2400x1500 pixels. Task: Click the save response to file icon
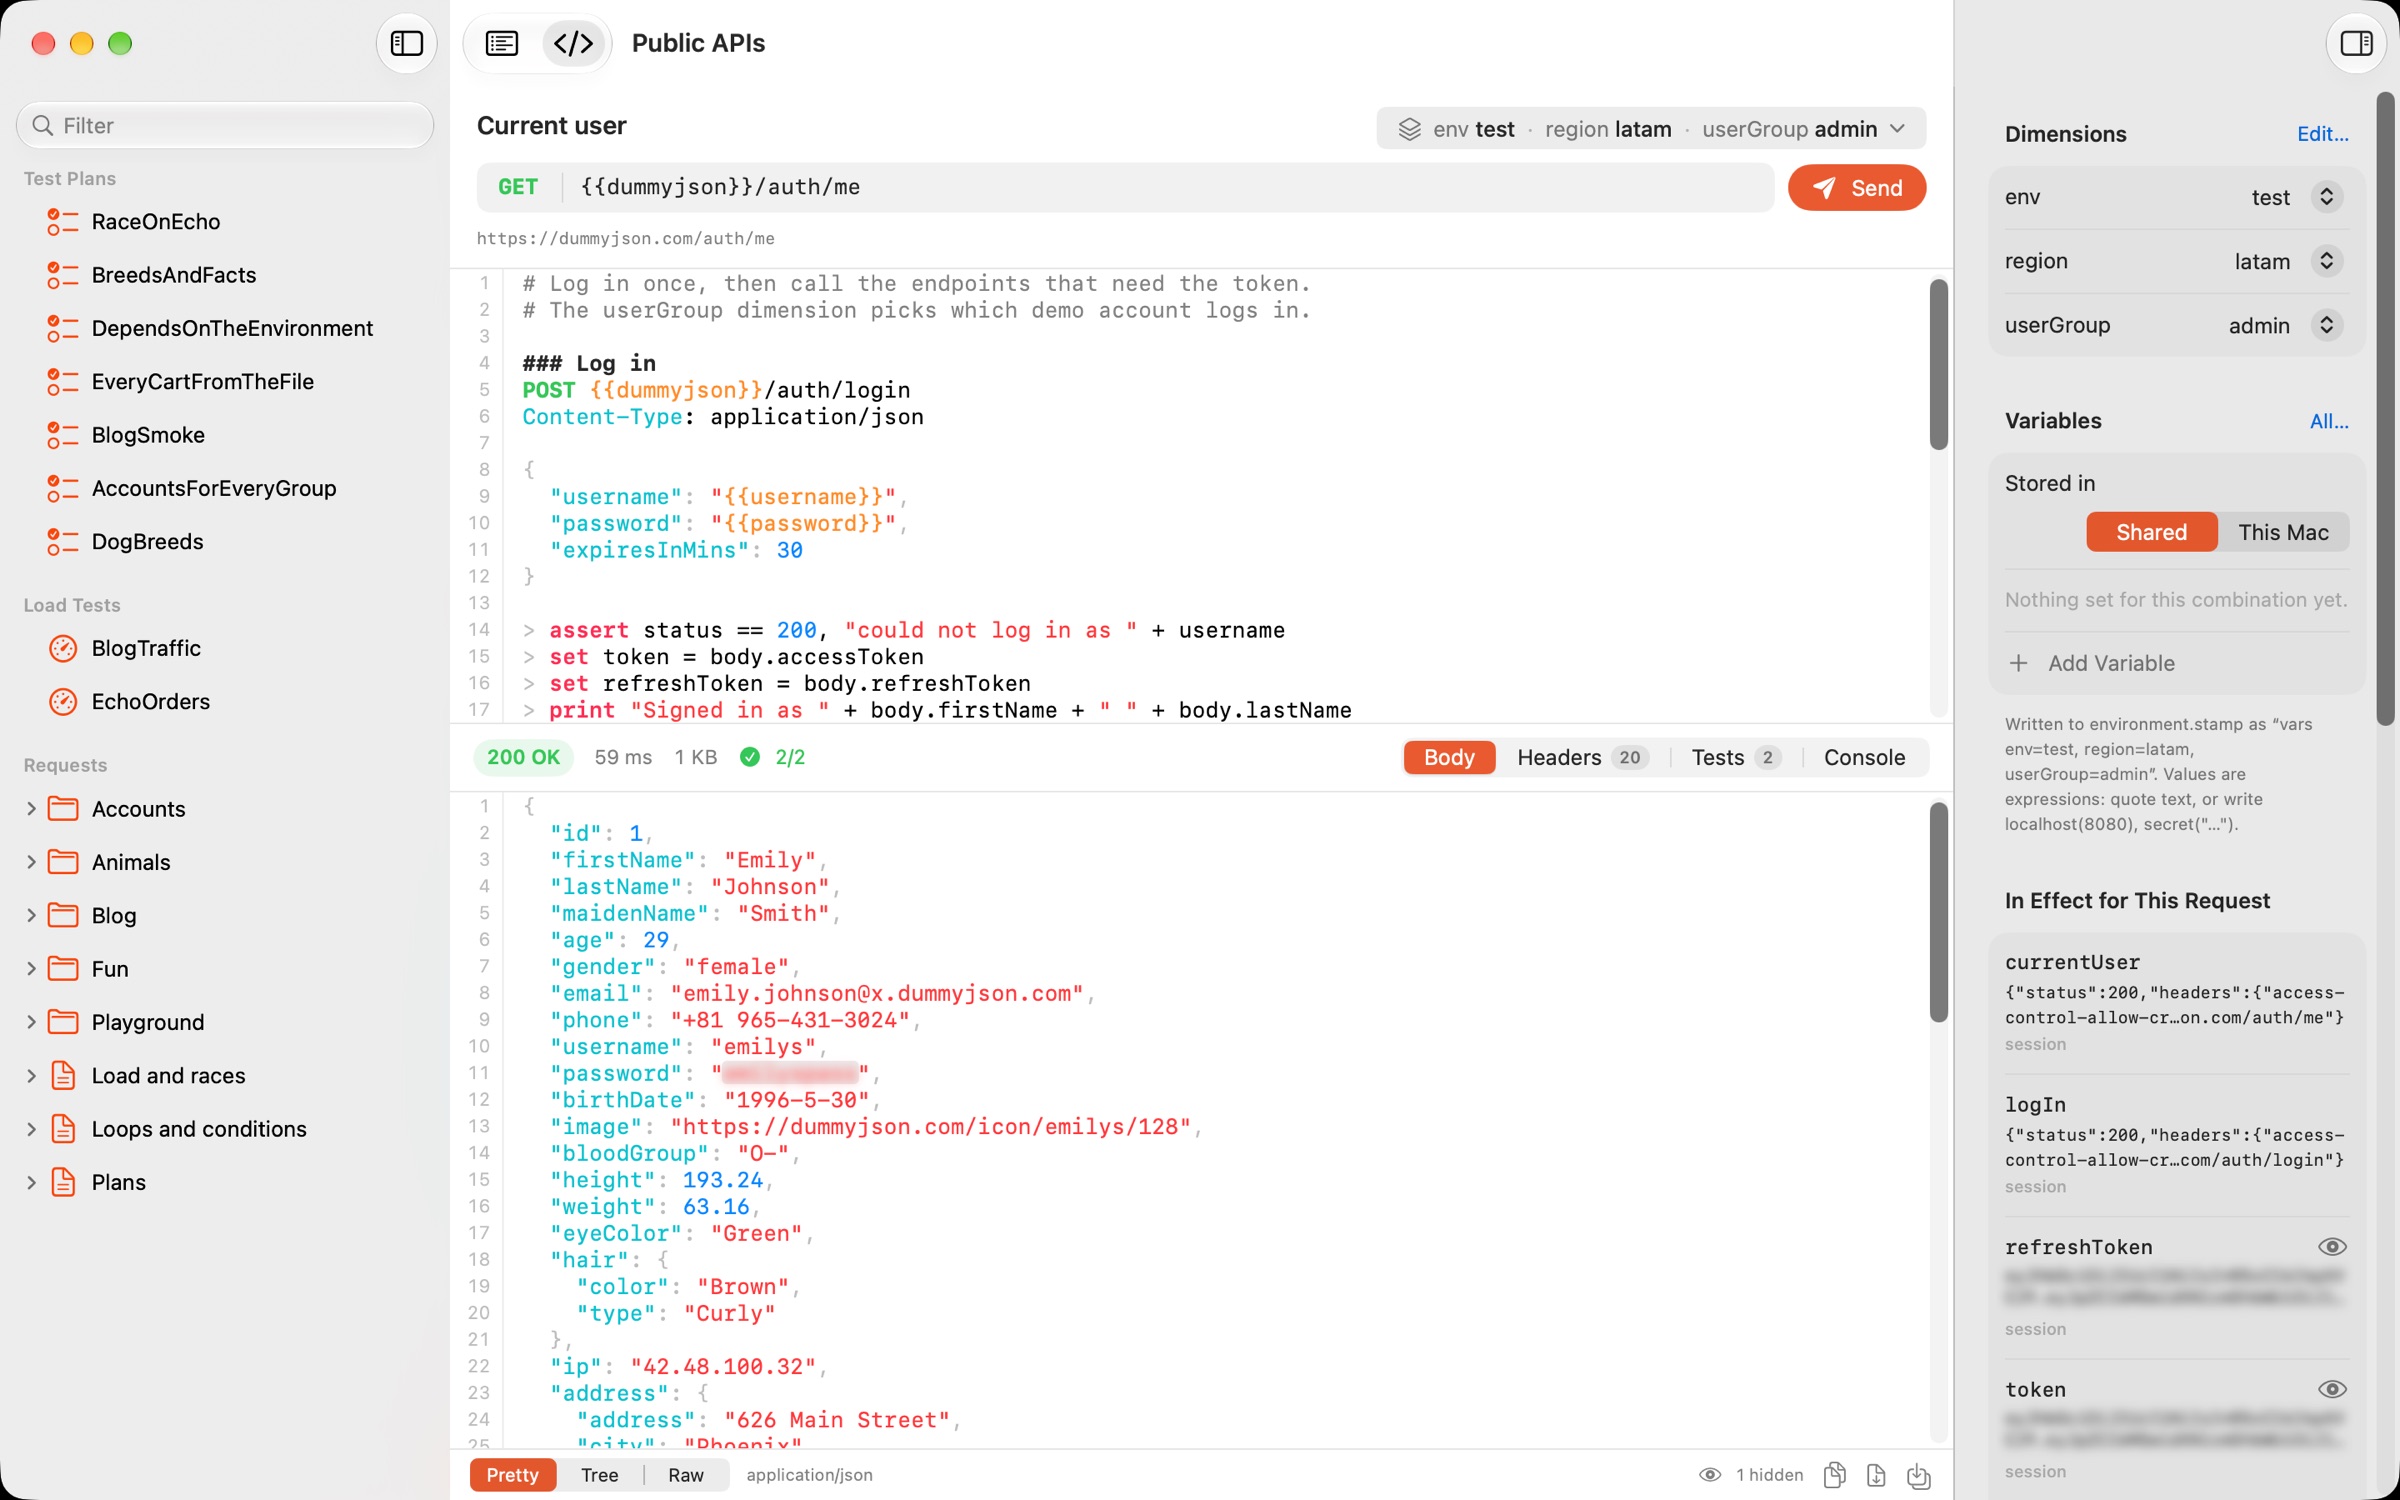(1876, 1475)
